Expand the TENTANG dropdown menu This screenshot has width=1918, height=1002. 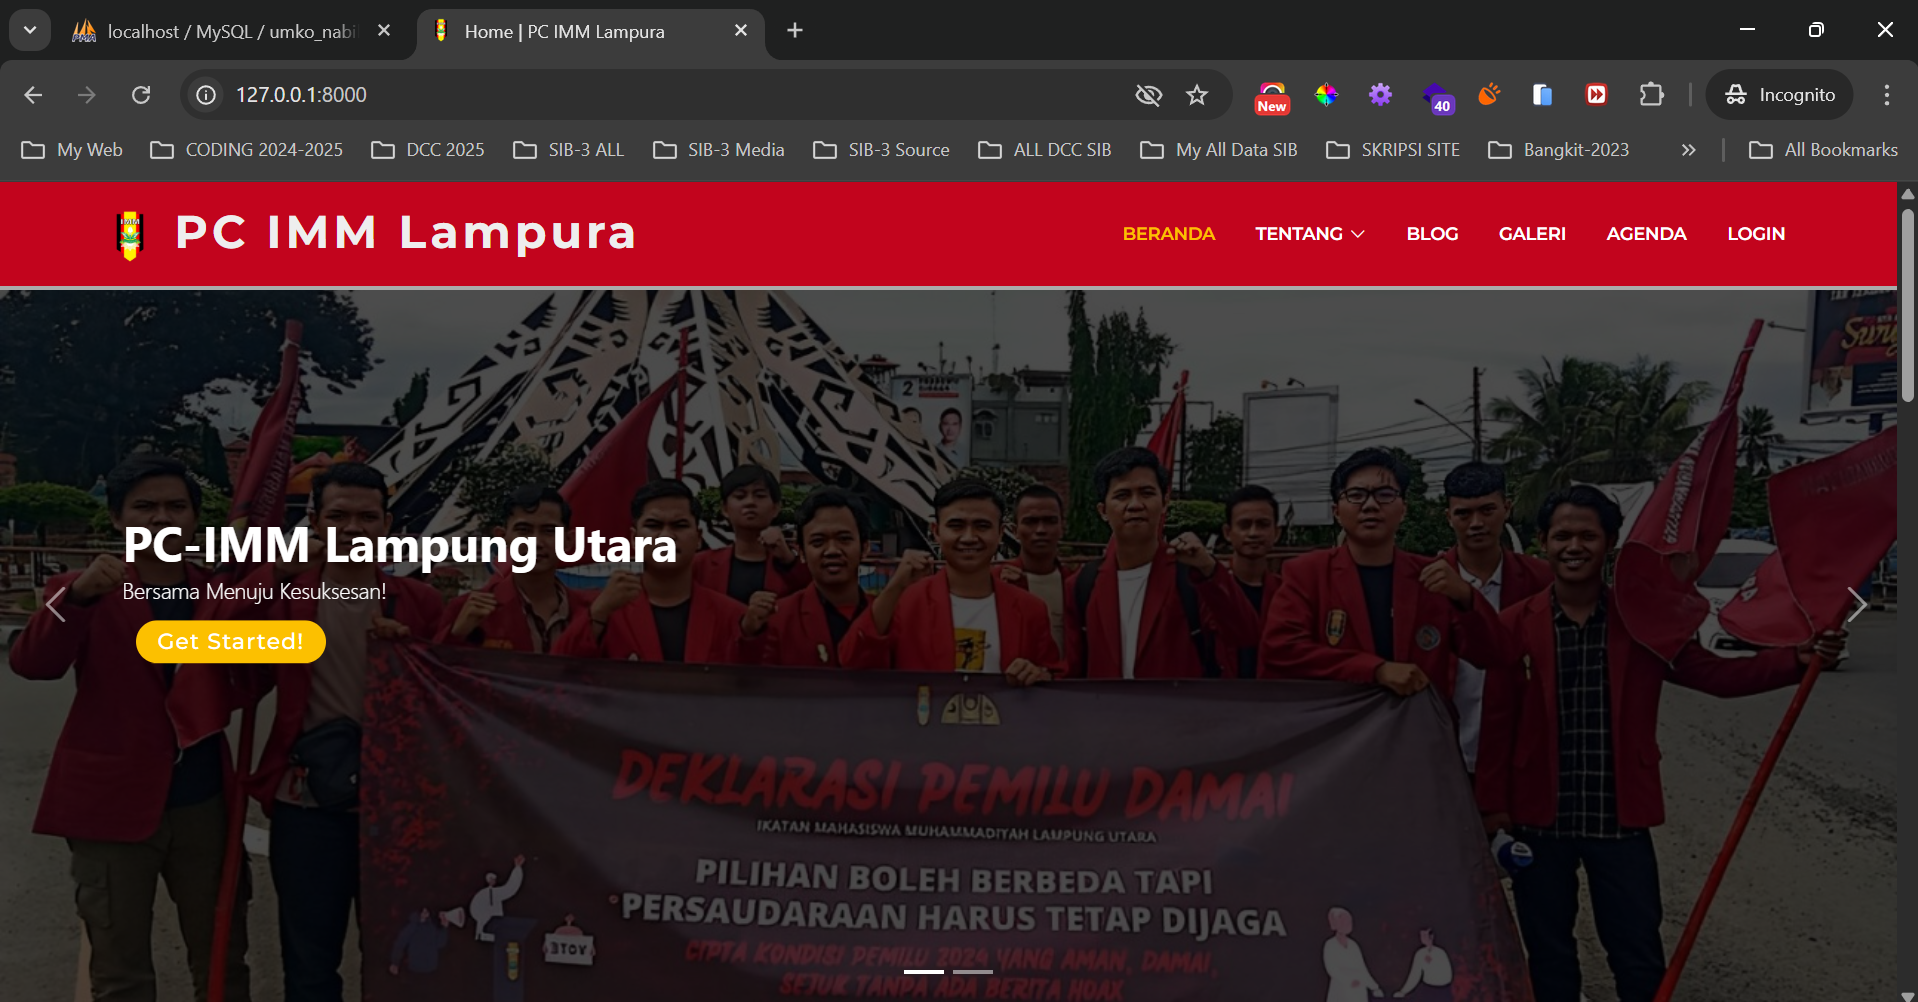1309,233
